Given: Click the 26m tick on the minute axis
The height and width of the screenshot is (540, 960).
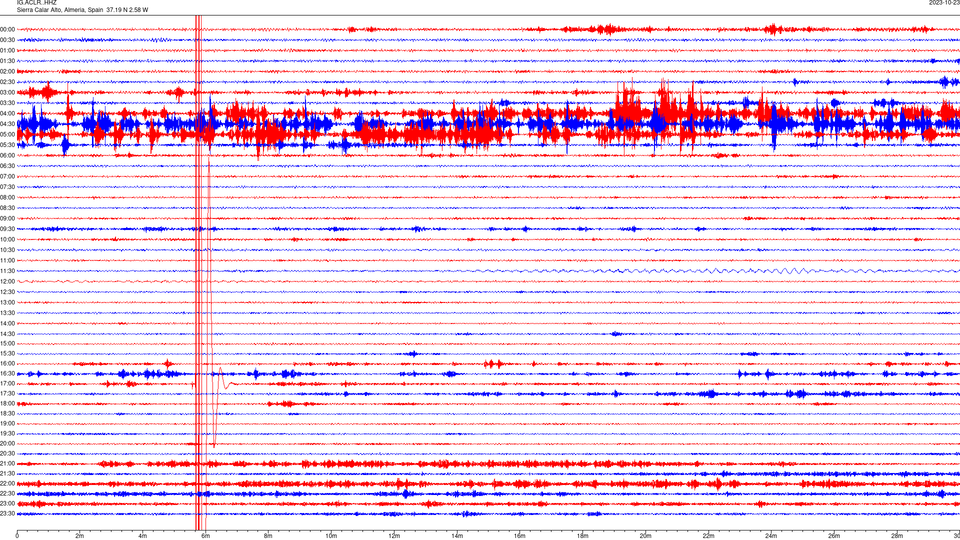Looking at the screenshot, I should 834,536.
